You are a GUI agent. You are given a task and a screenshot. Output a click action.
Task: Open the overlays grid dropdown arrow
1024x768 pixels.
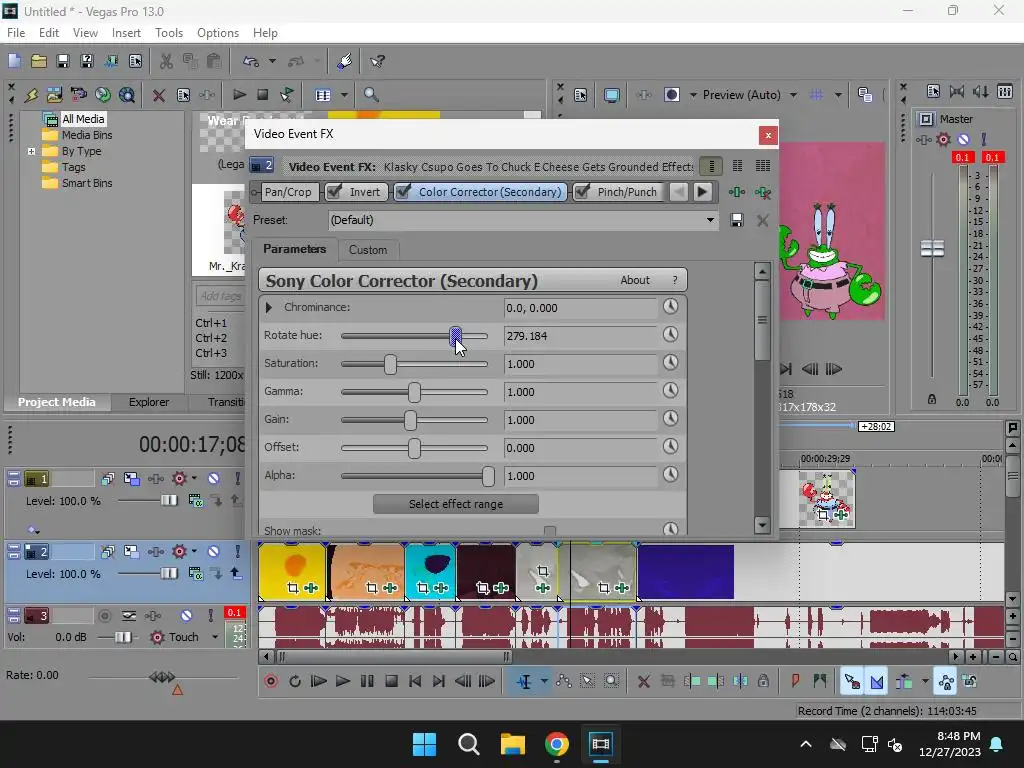tap(838, 95)
